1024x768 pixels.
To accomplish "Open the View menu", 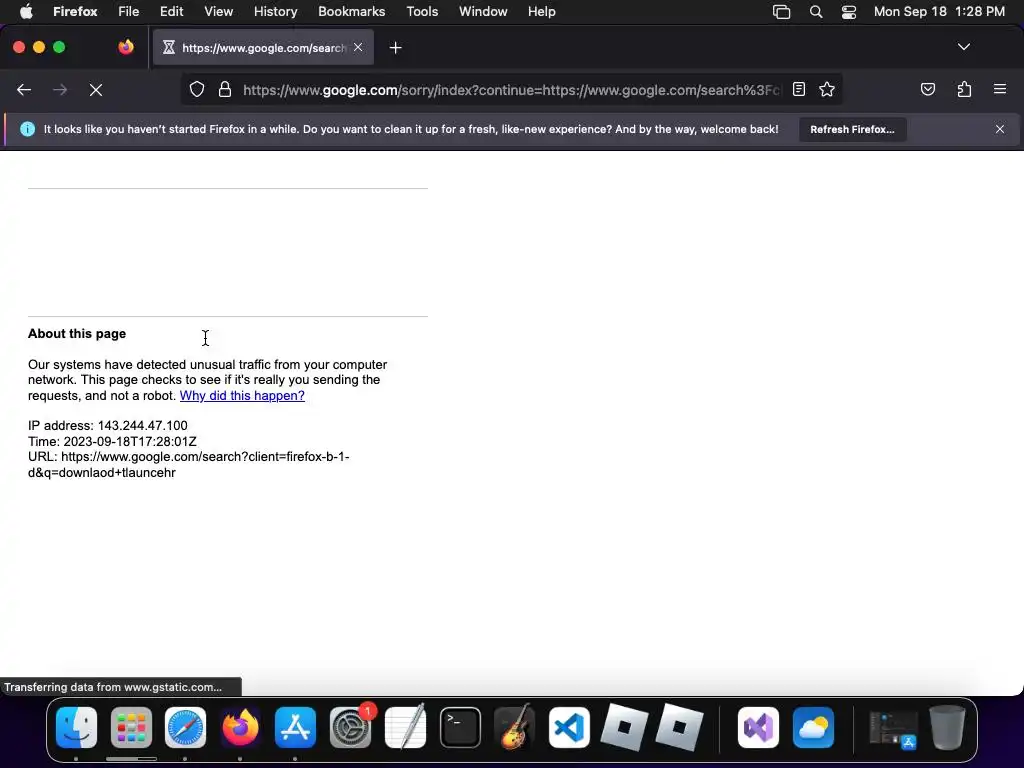I will (218, 12).
